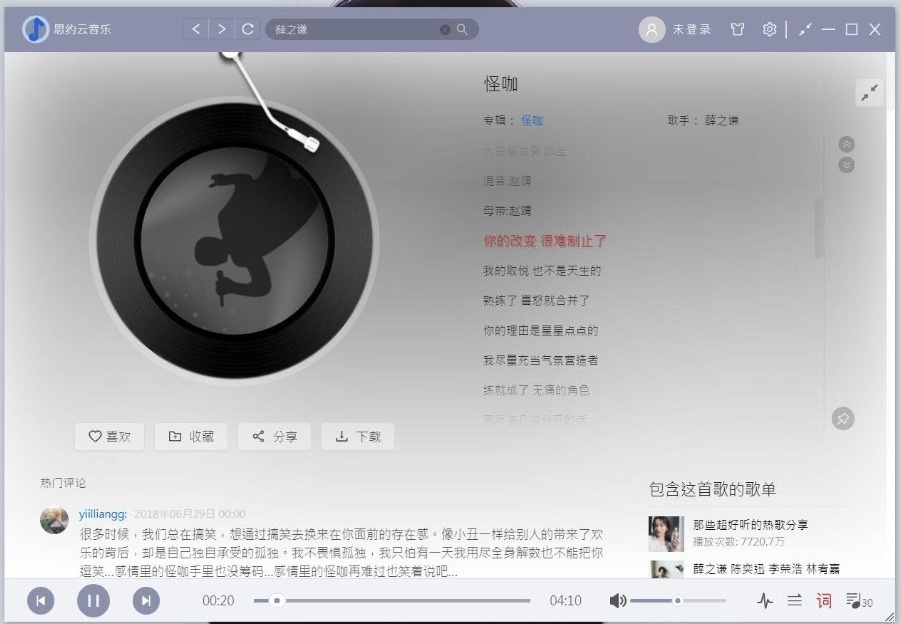Click the magnifier search icon
The width and height of the screenshot is (901, 624).
pyautogui.click(x=462, y=29)
